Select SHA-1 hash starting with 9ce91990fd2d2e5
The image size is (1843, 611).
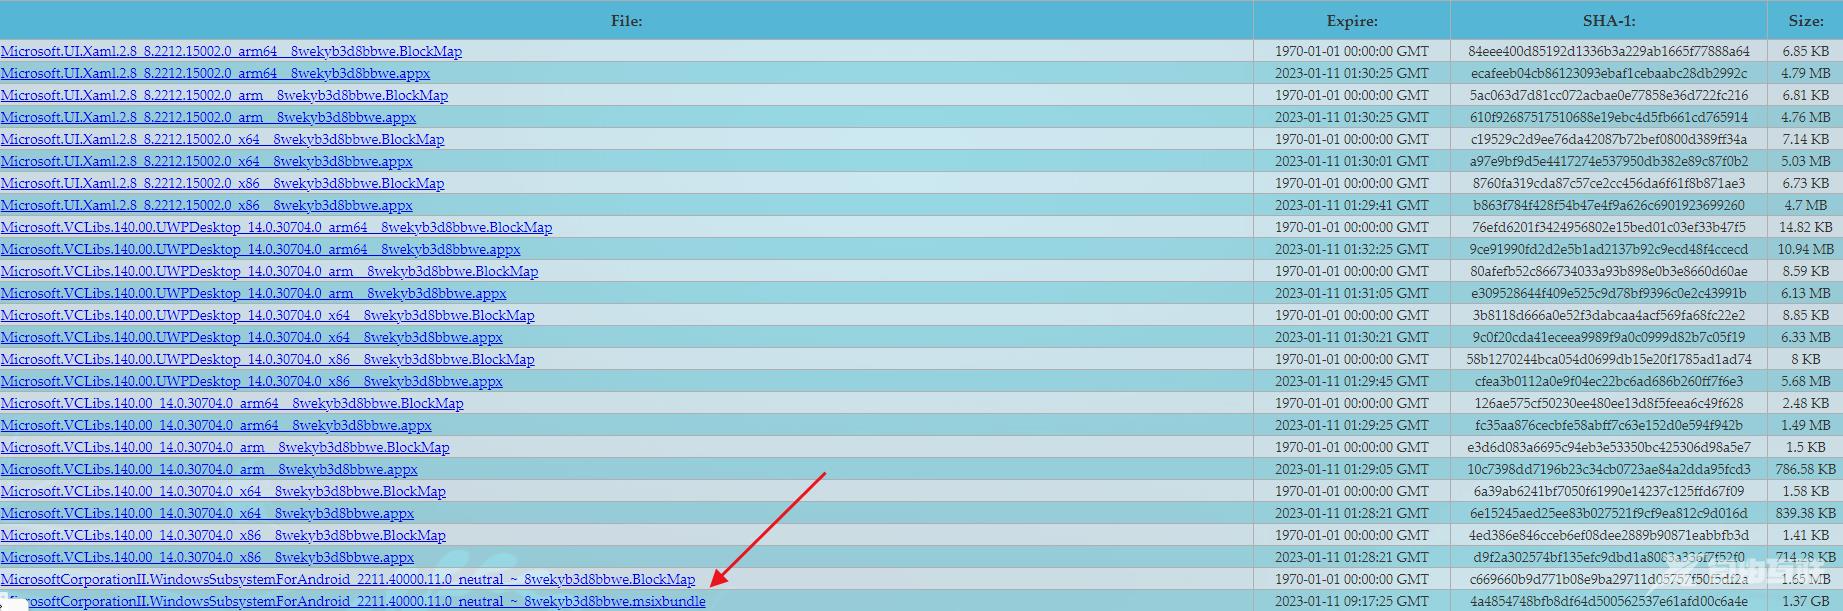pyautogui.click(x=1609, y=249)
